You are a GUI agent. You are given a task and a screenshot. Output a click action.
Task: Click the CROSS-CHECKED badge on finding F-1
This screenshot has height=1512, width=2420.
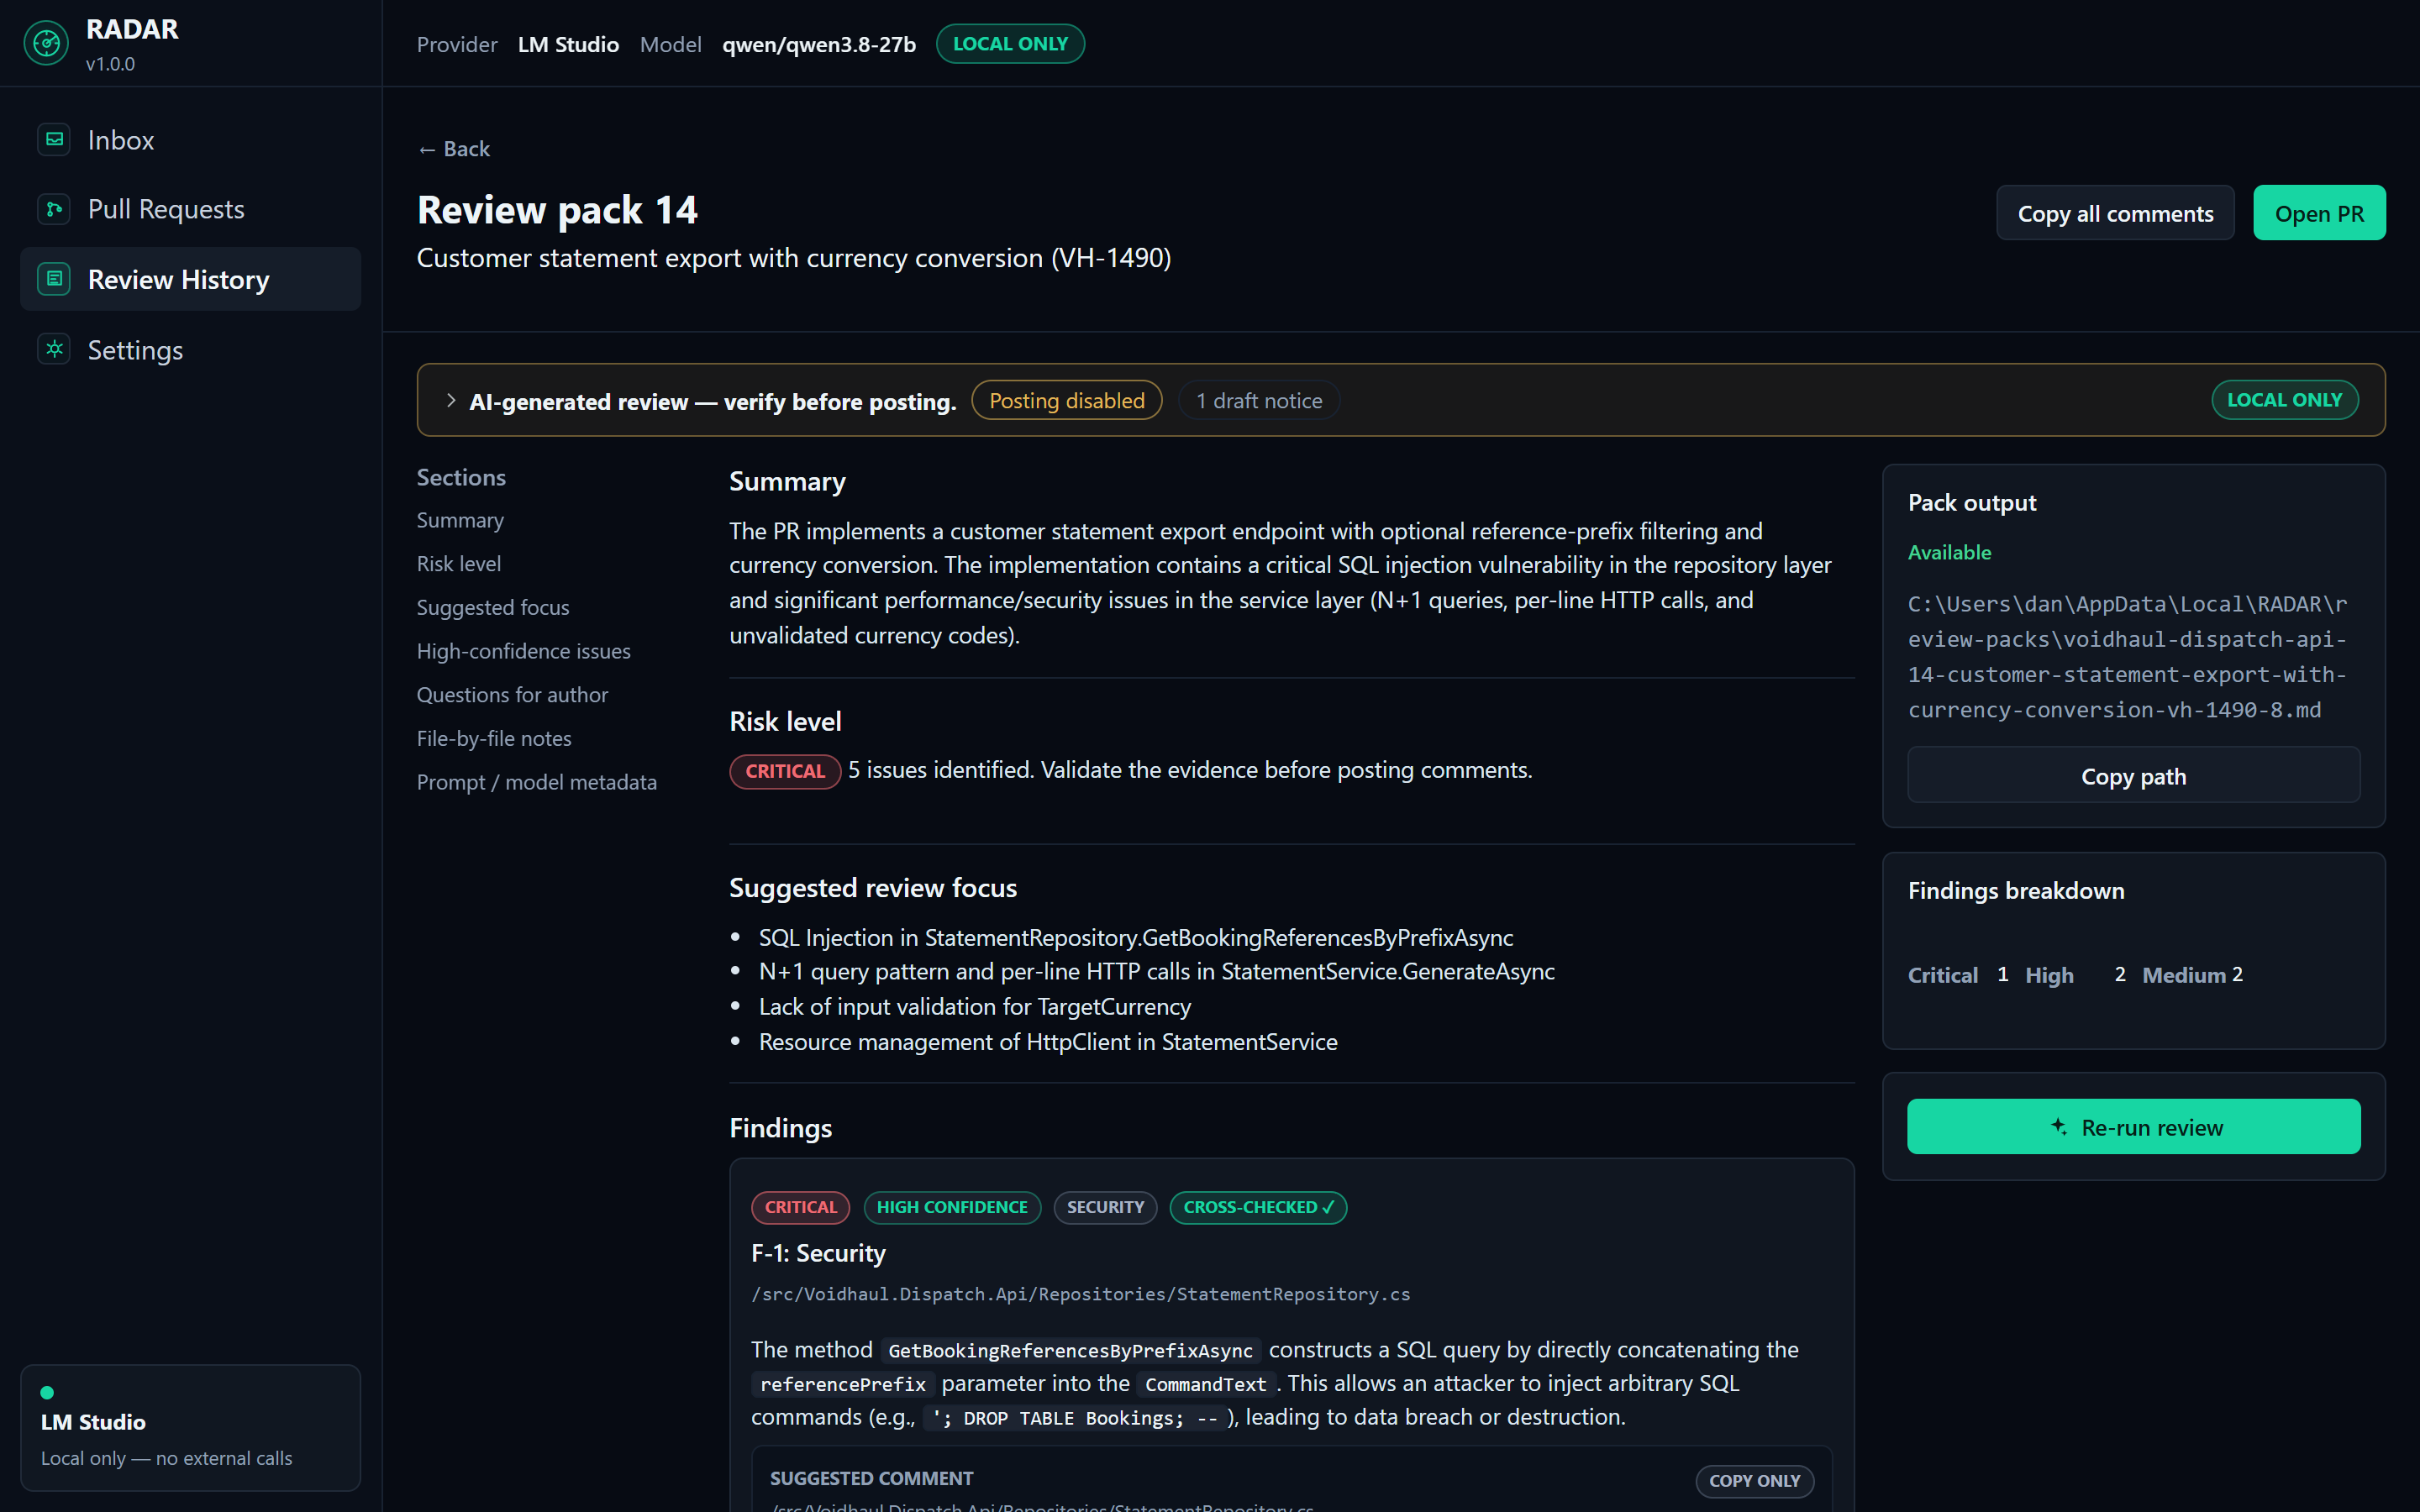coord(1258,1207)
